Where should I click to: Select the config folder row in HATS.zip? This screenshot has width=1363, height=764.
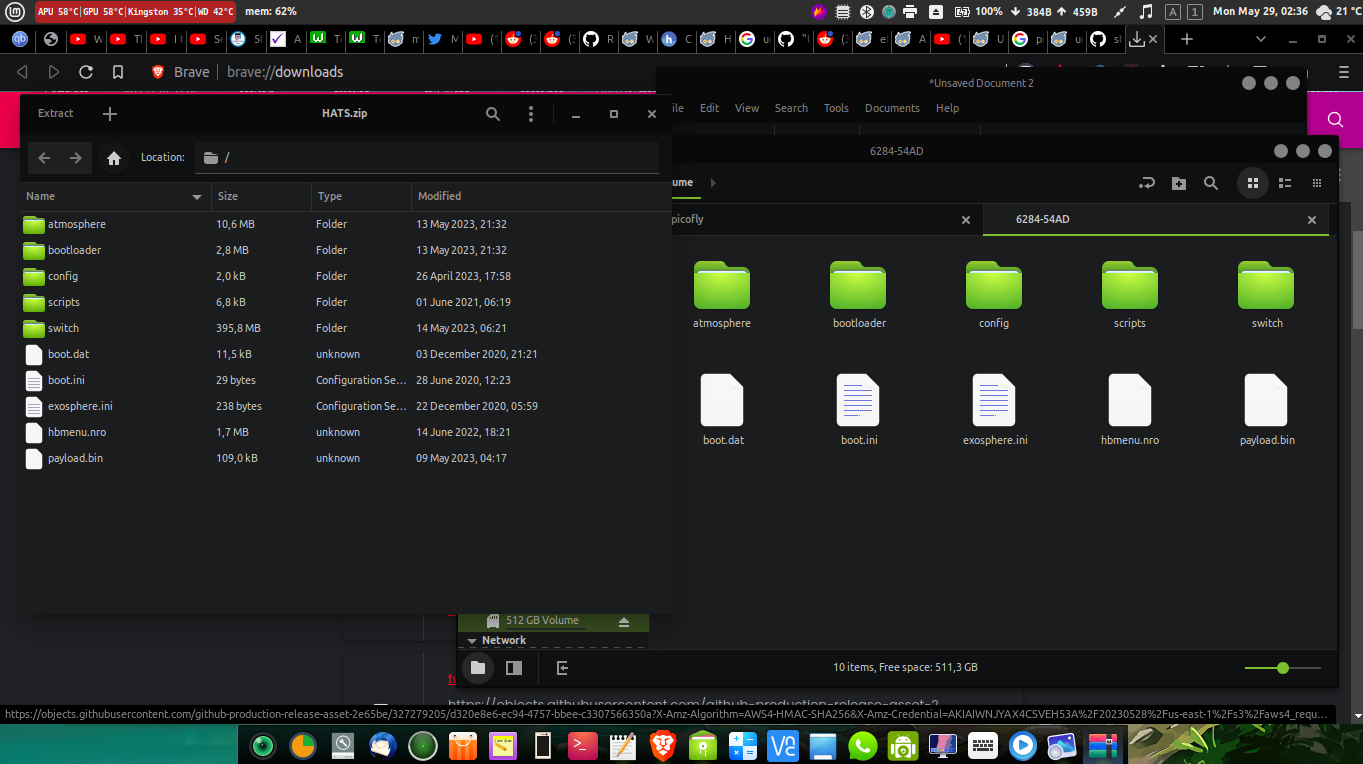point(345,276)
